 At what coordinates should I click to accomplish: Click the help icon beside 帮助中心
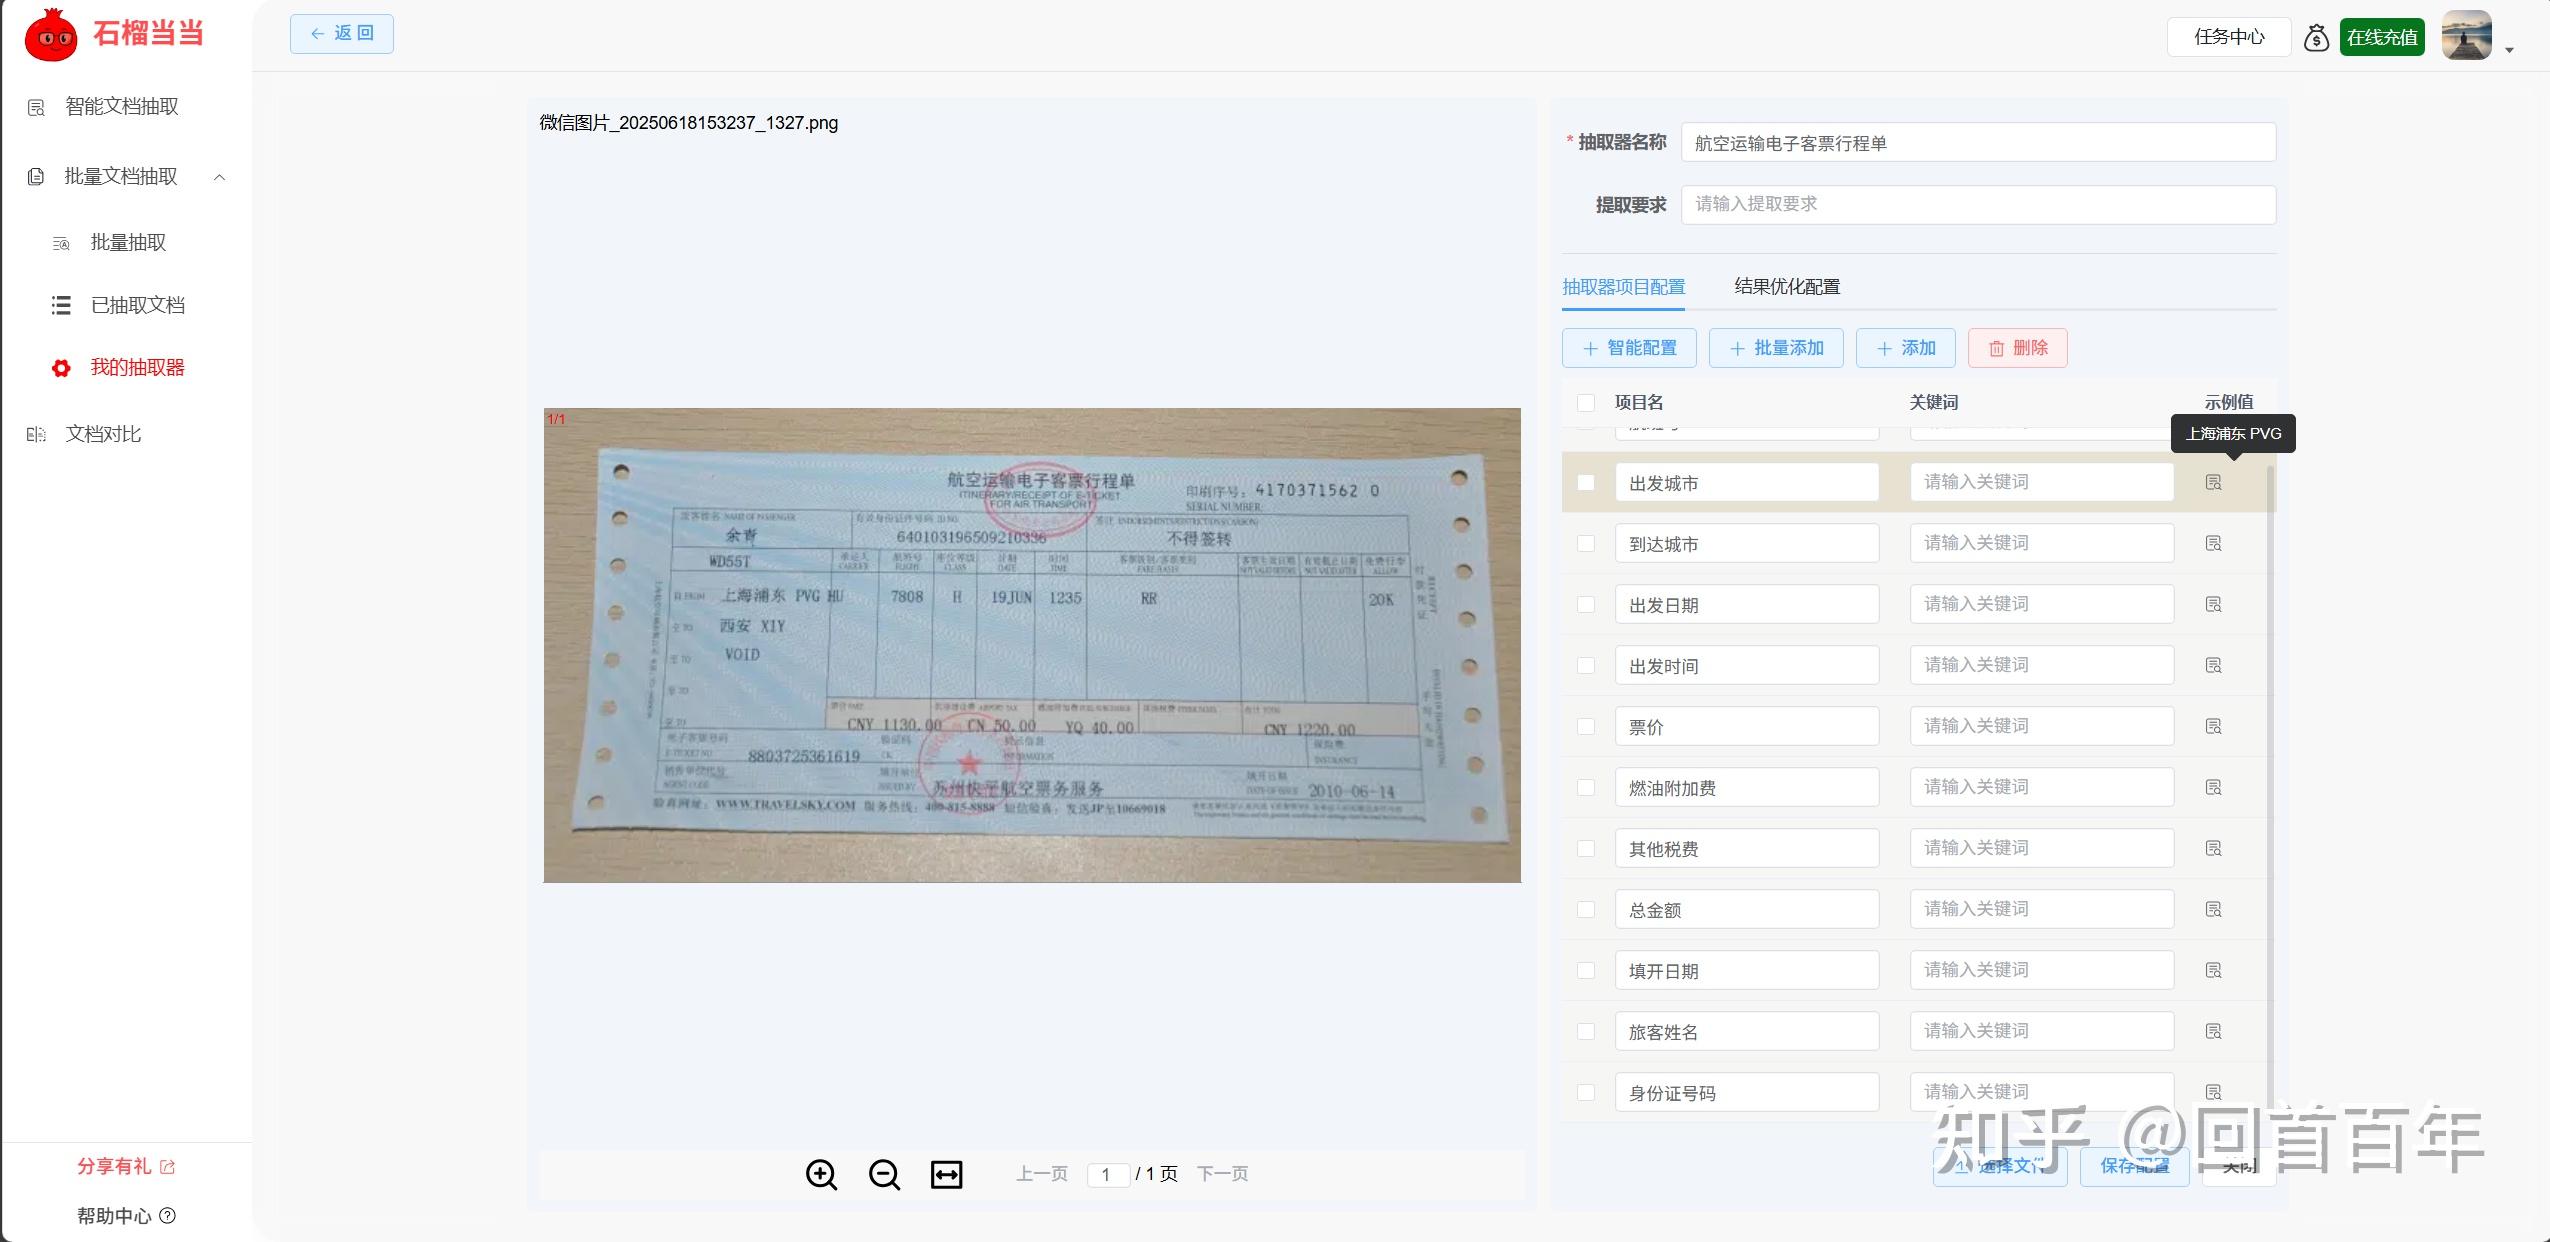point(167,1216)
